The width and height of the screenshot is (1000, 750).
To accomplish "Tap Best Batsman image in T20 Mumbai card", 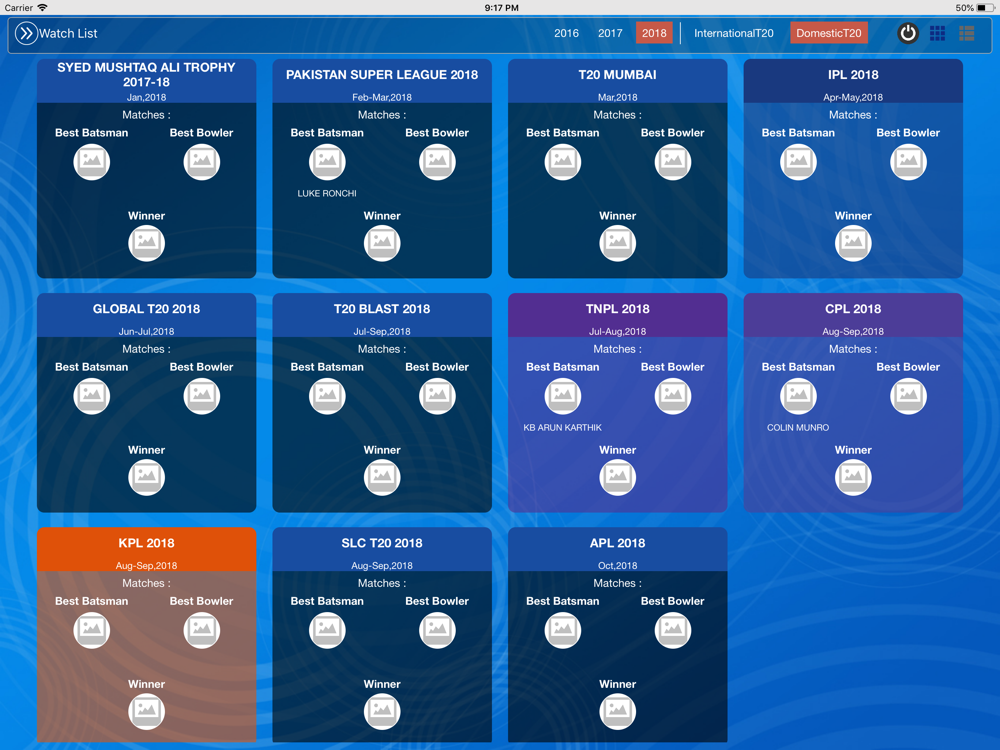I will click(x=562, y=161).
